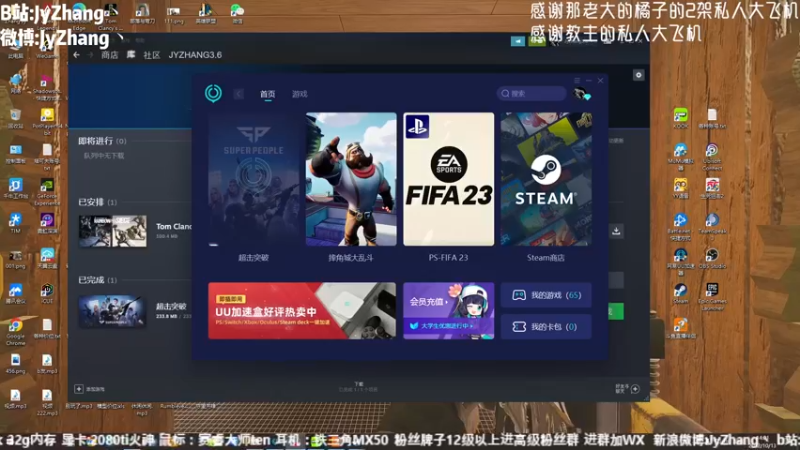Click the Steam back arrow

[77, 55]
